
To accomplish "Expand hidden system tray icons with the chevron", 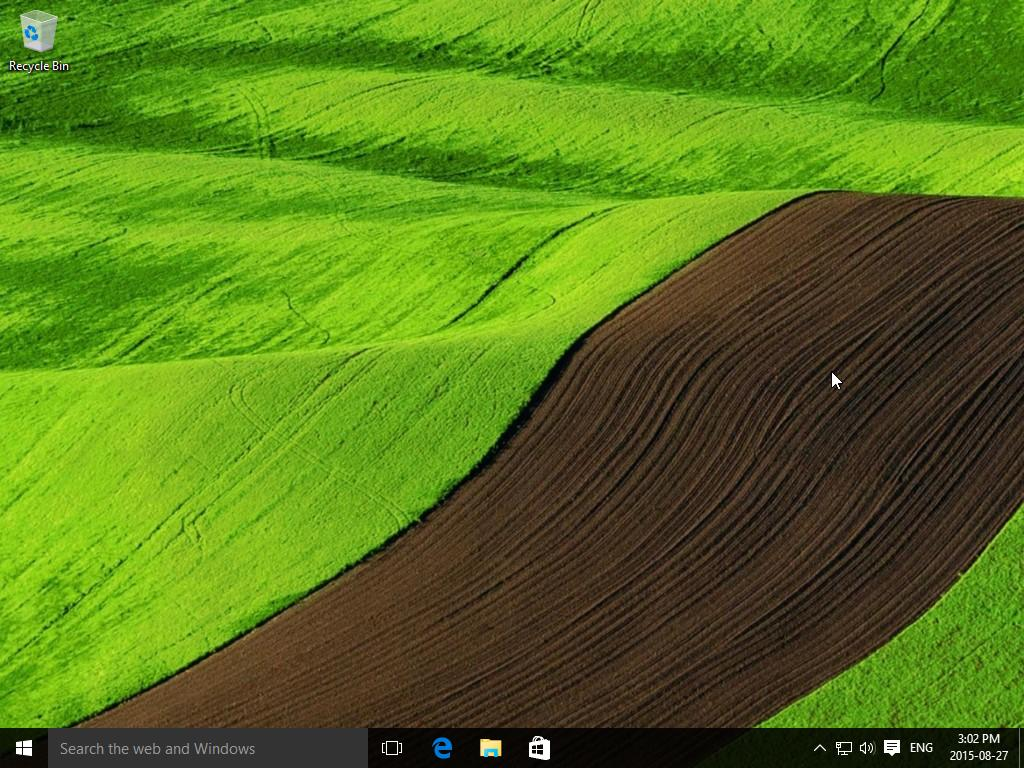I will coord(819,748).
